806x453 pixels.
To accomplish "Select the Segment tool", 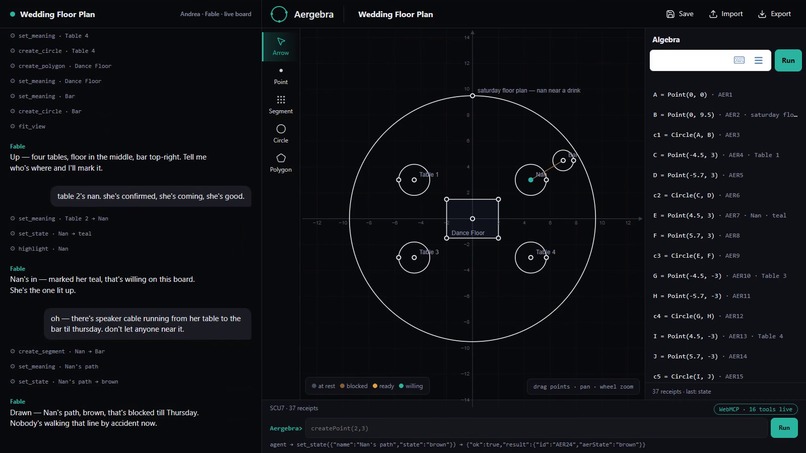I will 281,104.
